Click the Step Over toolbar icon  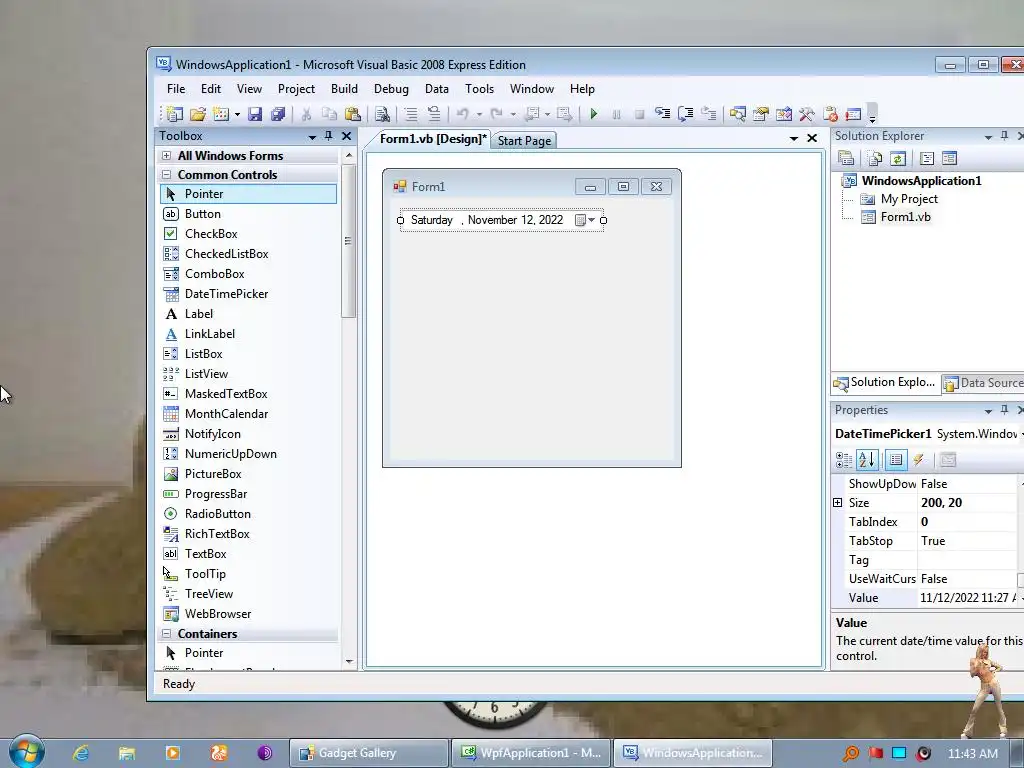(x=686, y=114)
